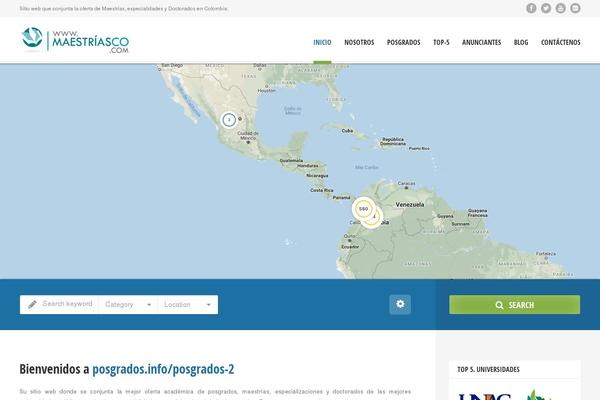Click the MaestriasCo bird logo

click(x=32, y=38)
